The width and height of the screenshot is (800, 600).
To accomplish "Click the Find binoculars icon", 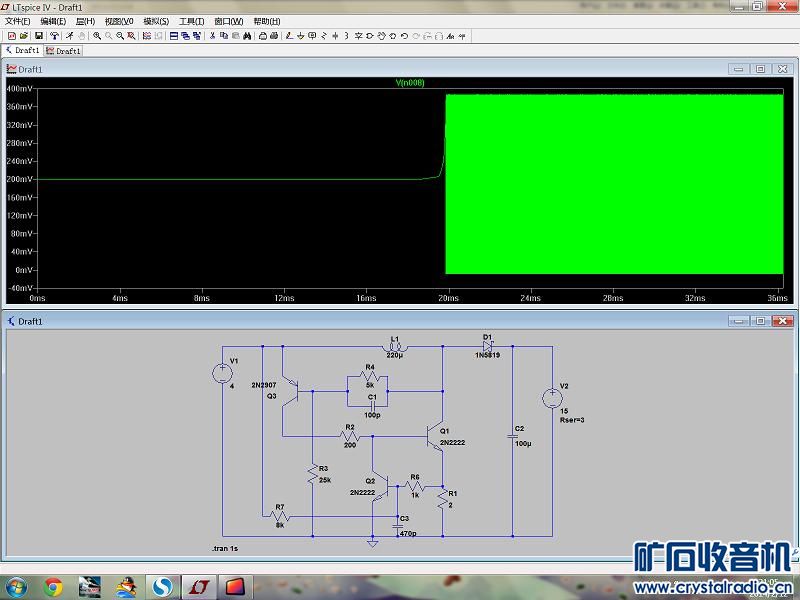I will [x=247, y=36].
